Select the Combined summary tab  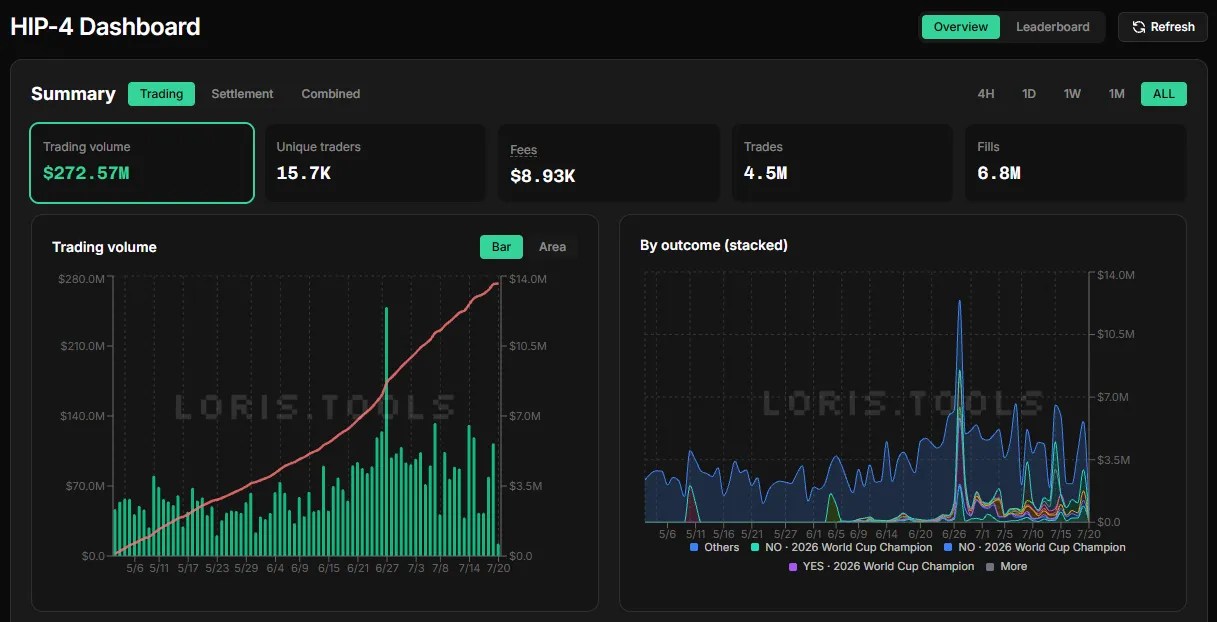point(331,94)
